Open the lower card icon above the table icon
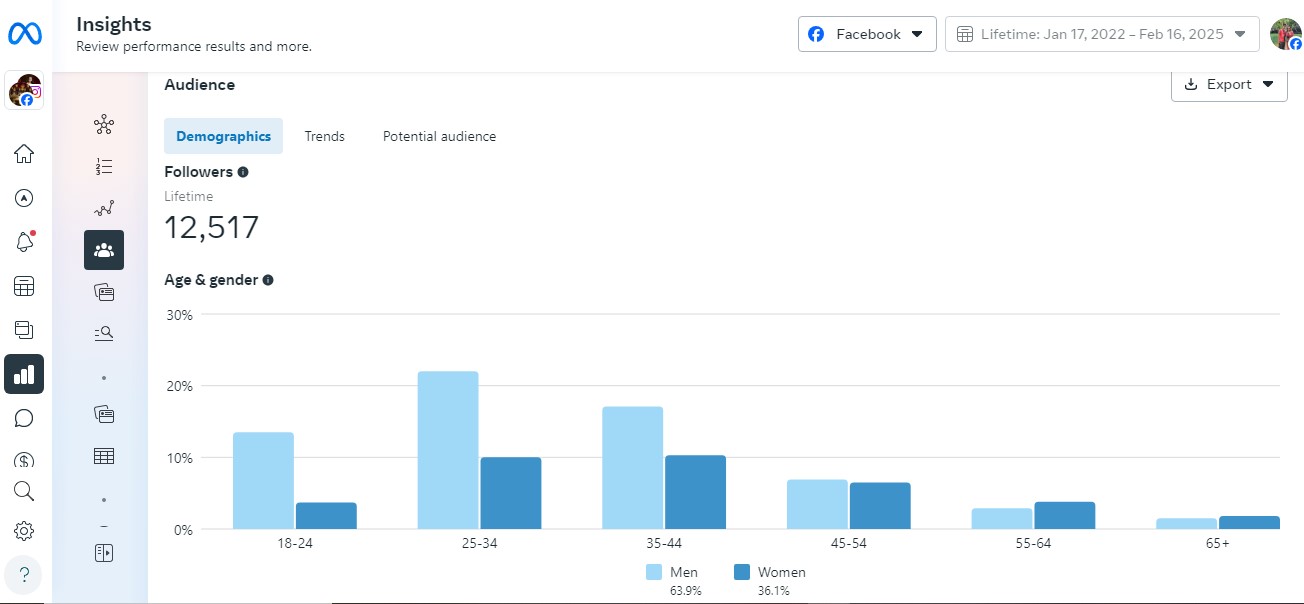This screenshot has width=1304, height=604. pyautogui.click(x=104, y=414)
